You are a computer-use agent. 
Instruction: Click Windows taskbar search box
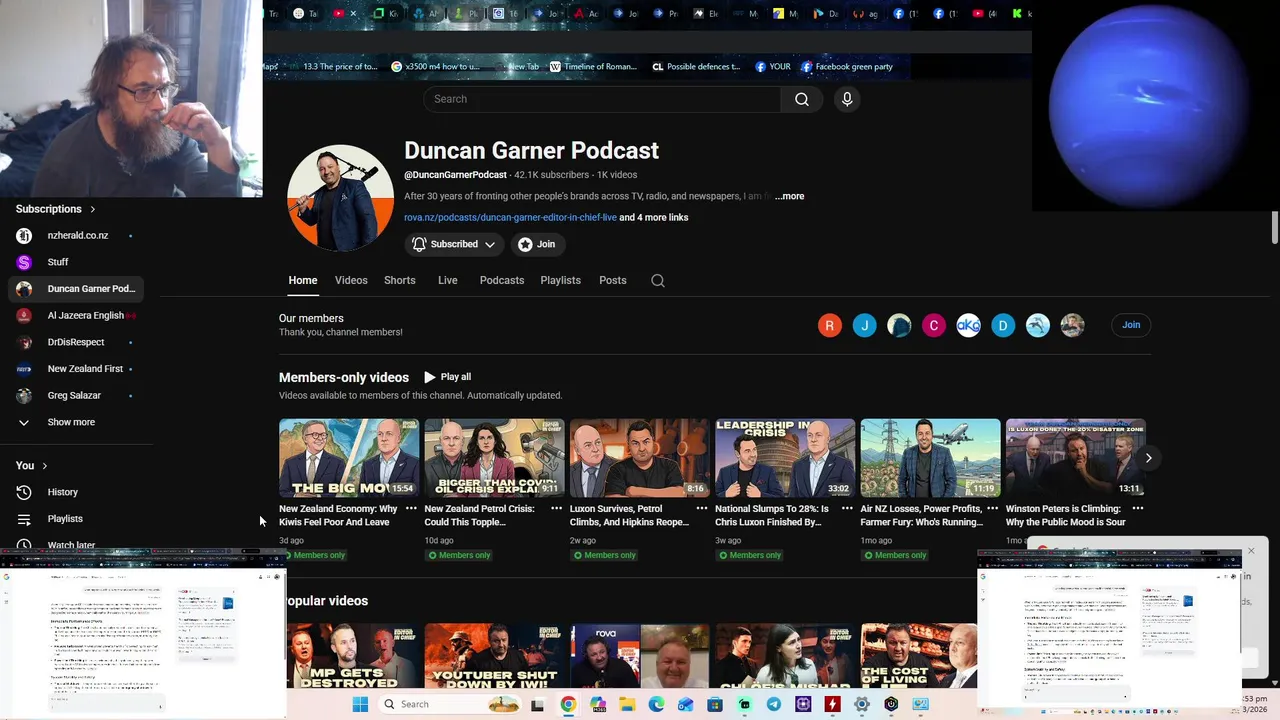[448, 704]
